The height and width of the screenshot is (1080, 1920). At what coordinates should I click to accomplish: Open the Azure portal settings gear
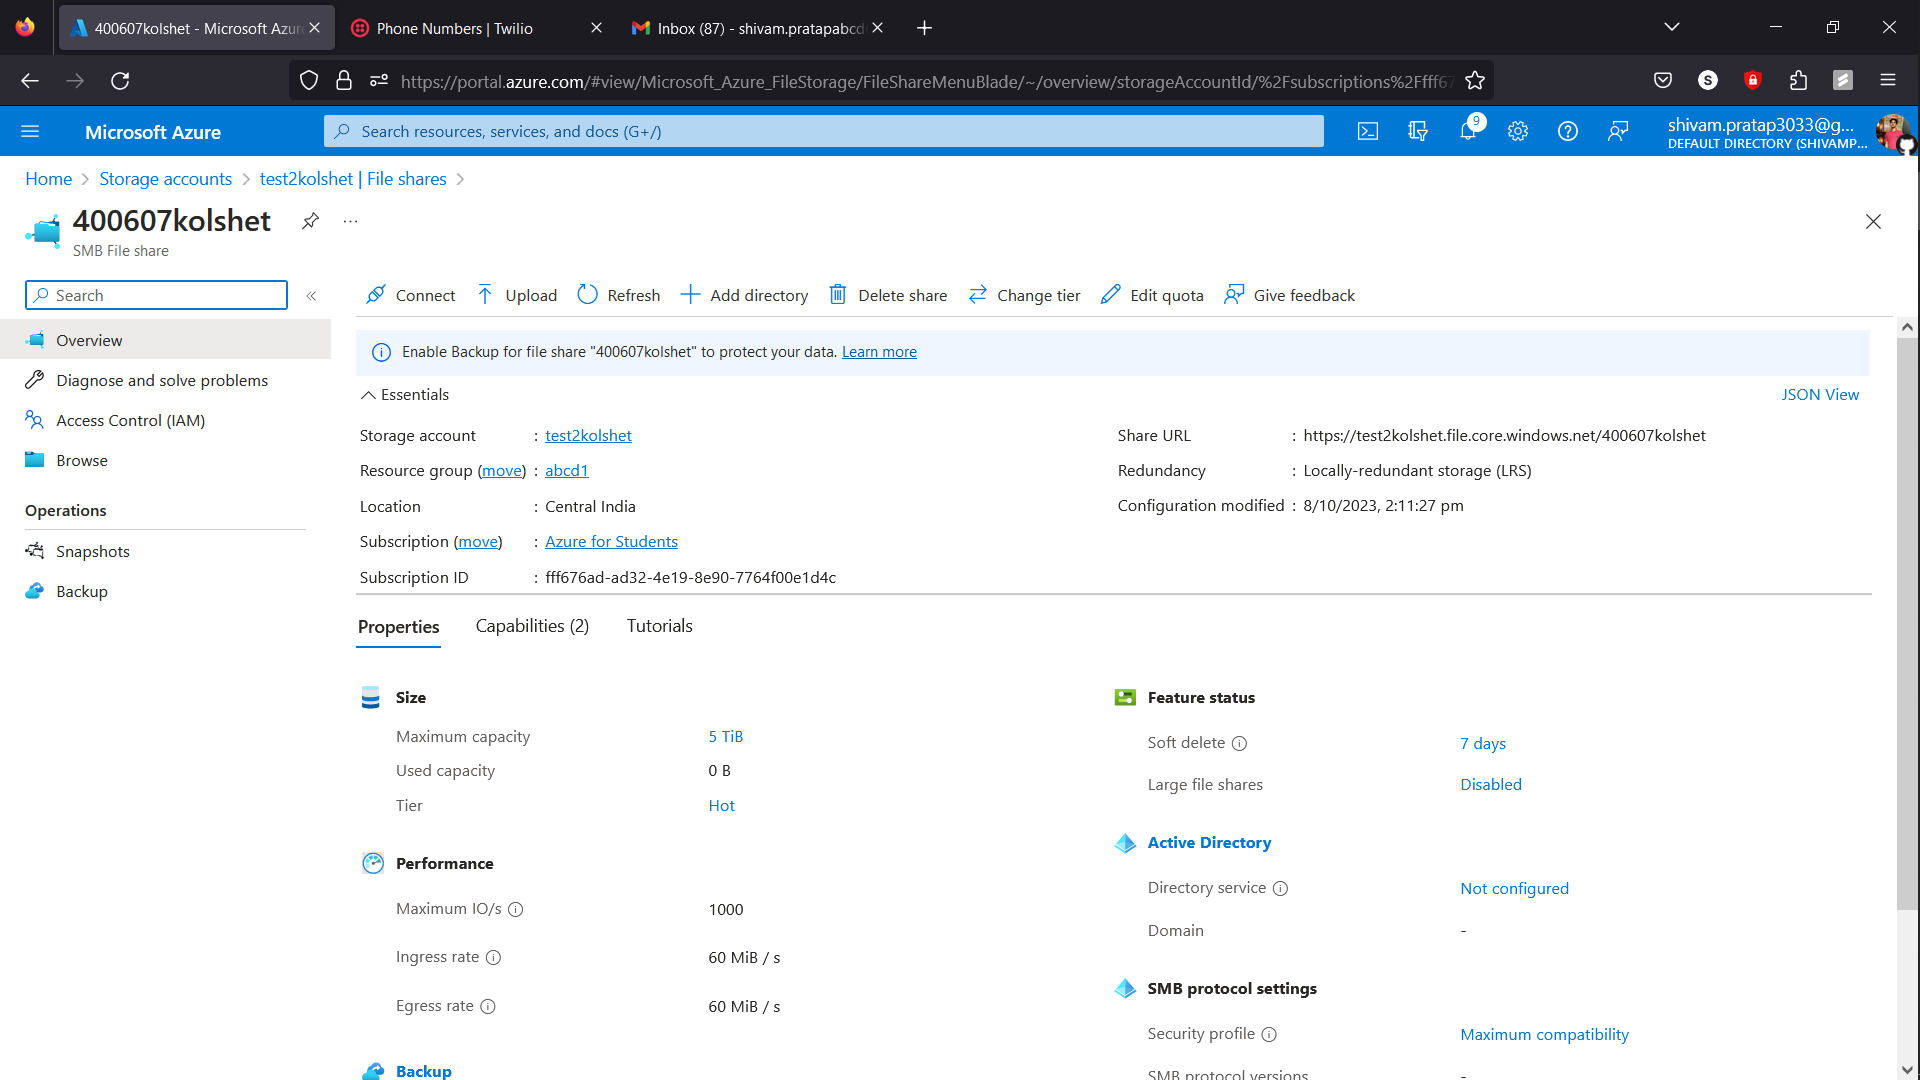(1518, 131)
